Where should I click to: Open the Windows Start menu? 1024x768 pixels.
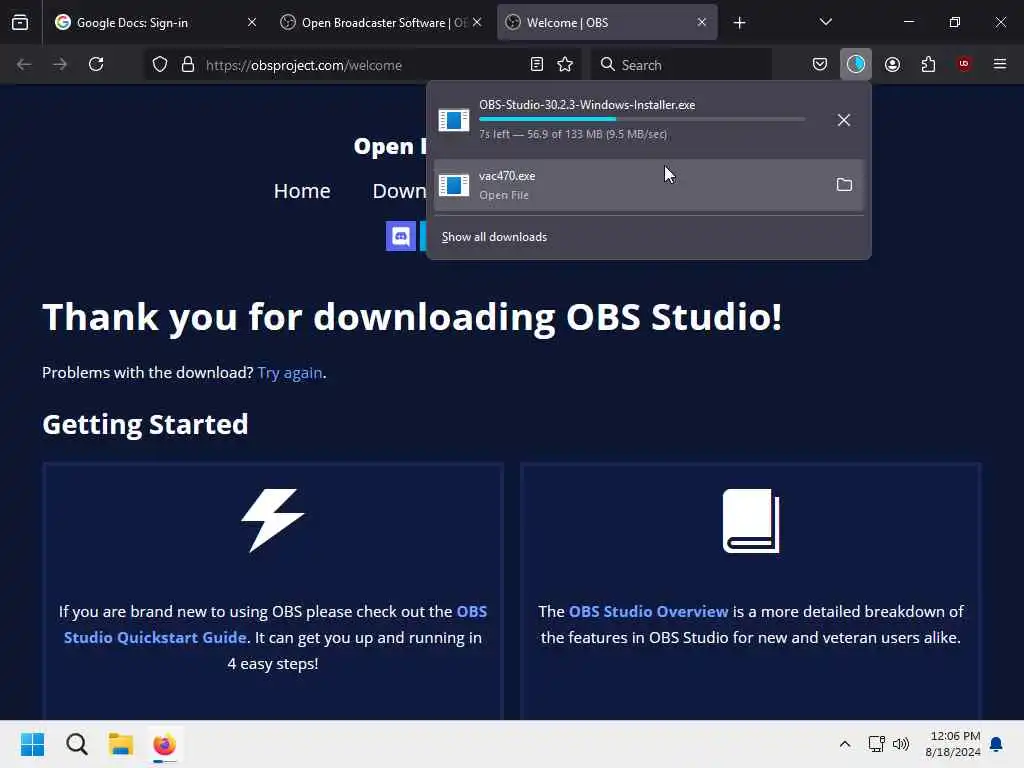(33, 744)
